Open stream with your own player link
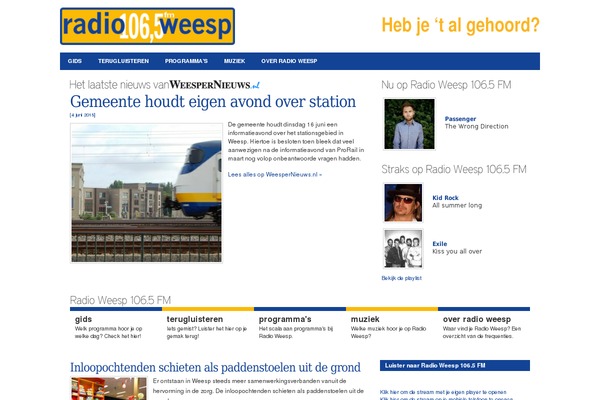 pos(443,392)
